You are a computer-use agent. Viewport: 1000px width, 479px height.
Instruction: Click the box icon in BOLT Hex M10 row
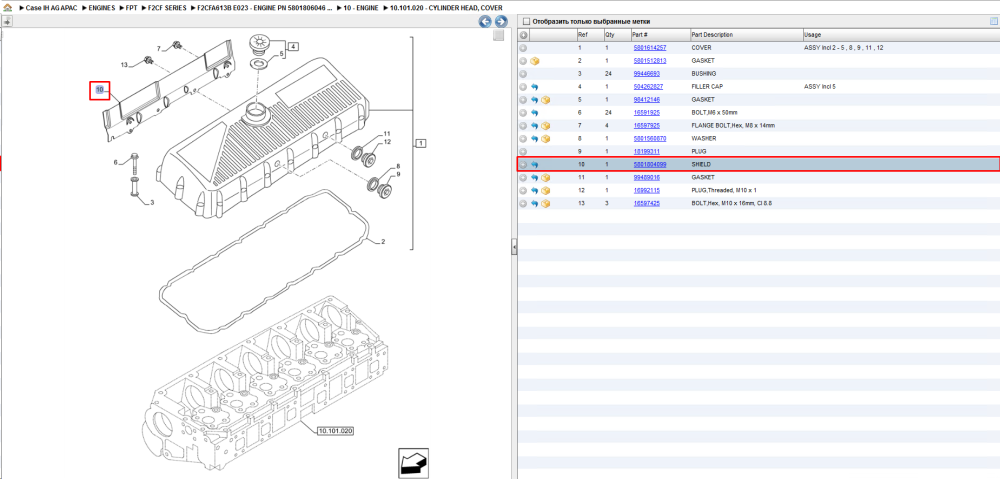pos(546,203)
